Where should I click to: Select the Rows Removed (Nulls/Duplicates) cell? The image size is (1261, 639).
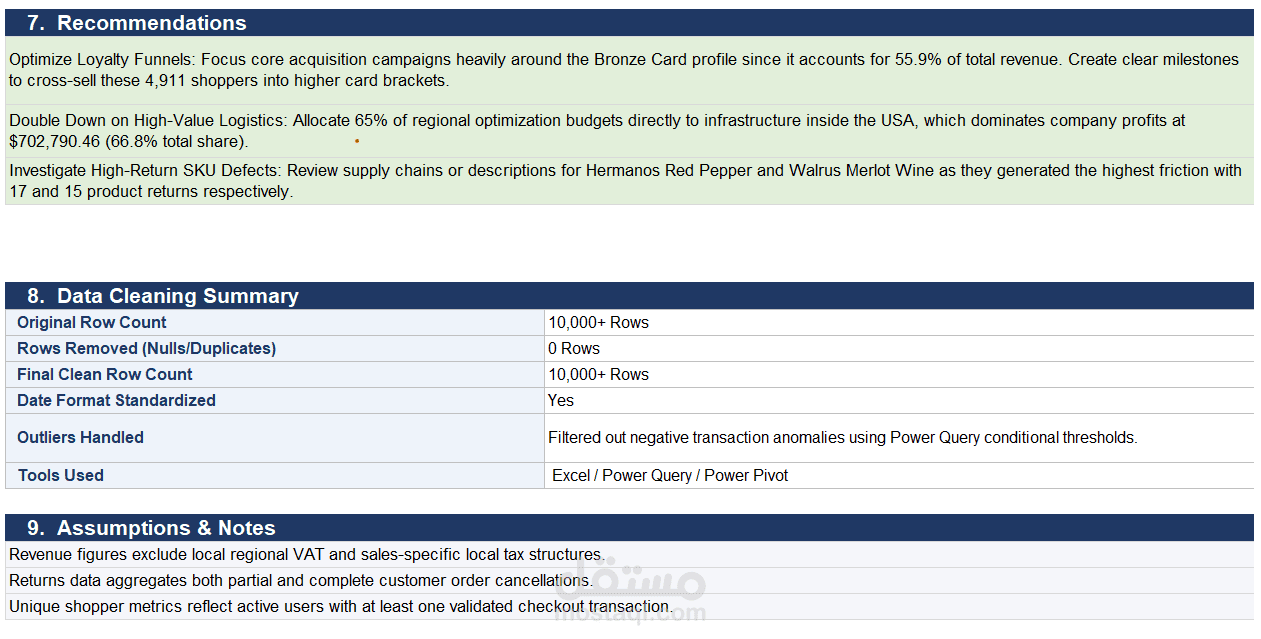coord(275,348)
